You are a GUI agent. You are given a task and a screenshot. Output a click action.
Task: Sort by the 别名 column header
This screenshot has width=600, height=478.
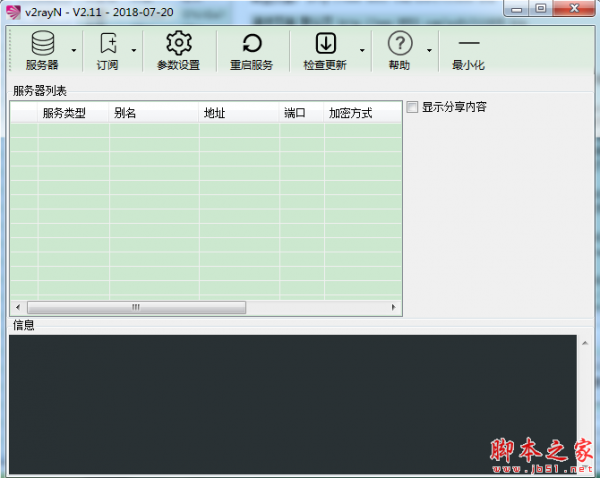(154, 113)
